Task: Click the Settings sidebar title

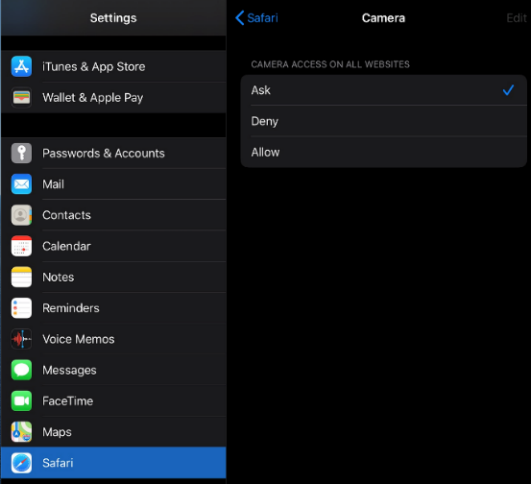Action: [x=113, y=18]
